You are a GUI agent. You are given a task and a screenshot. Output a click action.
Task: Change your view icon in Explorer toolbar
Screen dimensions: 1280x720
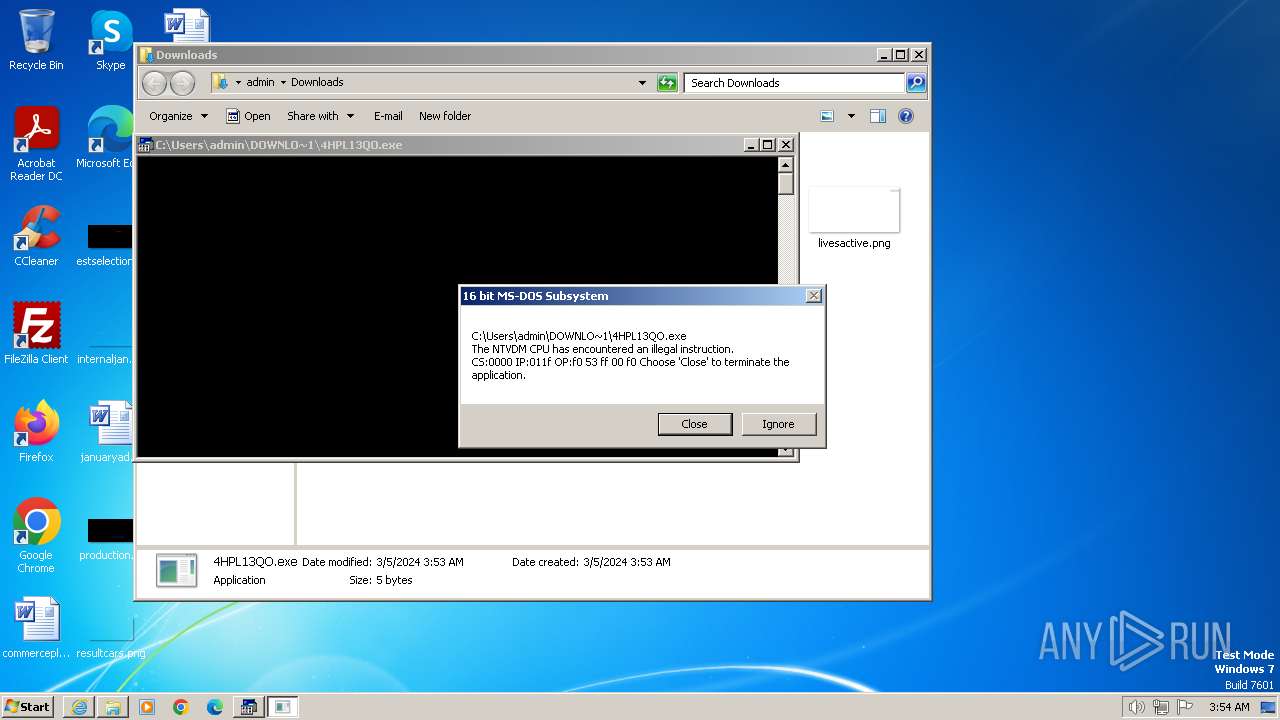(x=827, y=116)
